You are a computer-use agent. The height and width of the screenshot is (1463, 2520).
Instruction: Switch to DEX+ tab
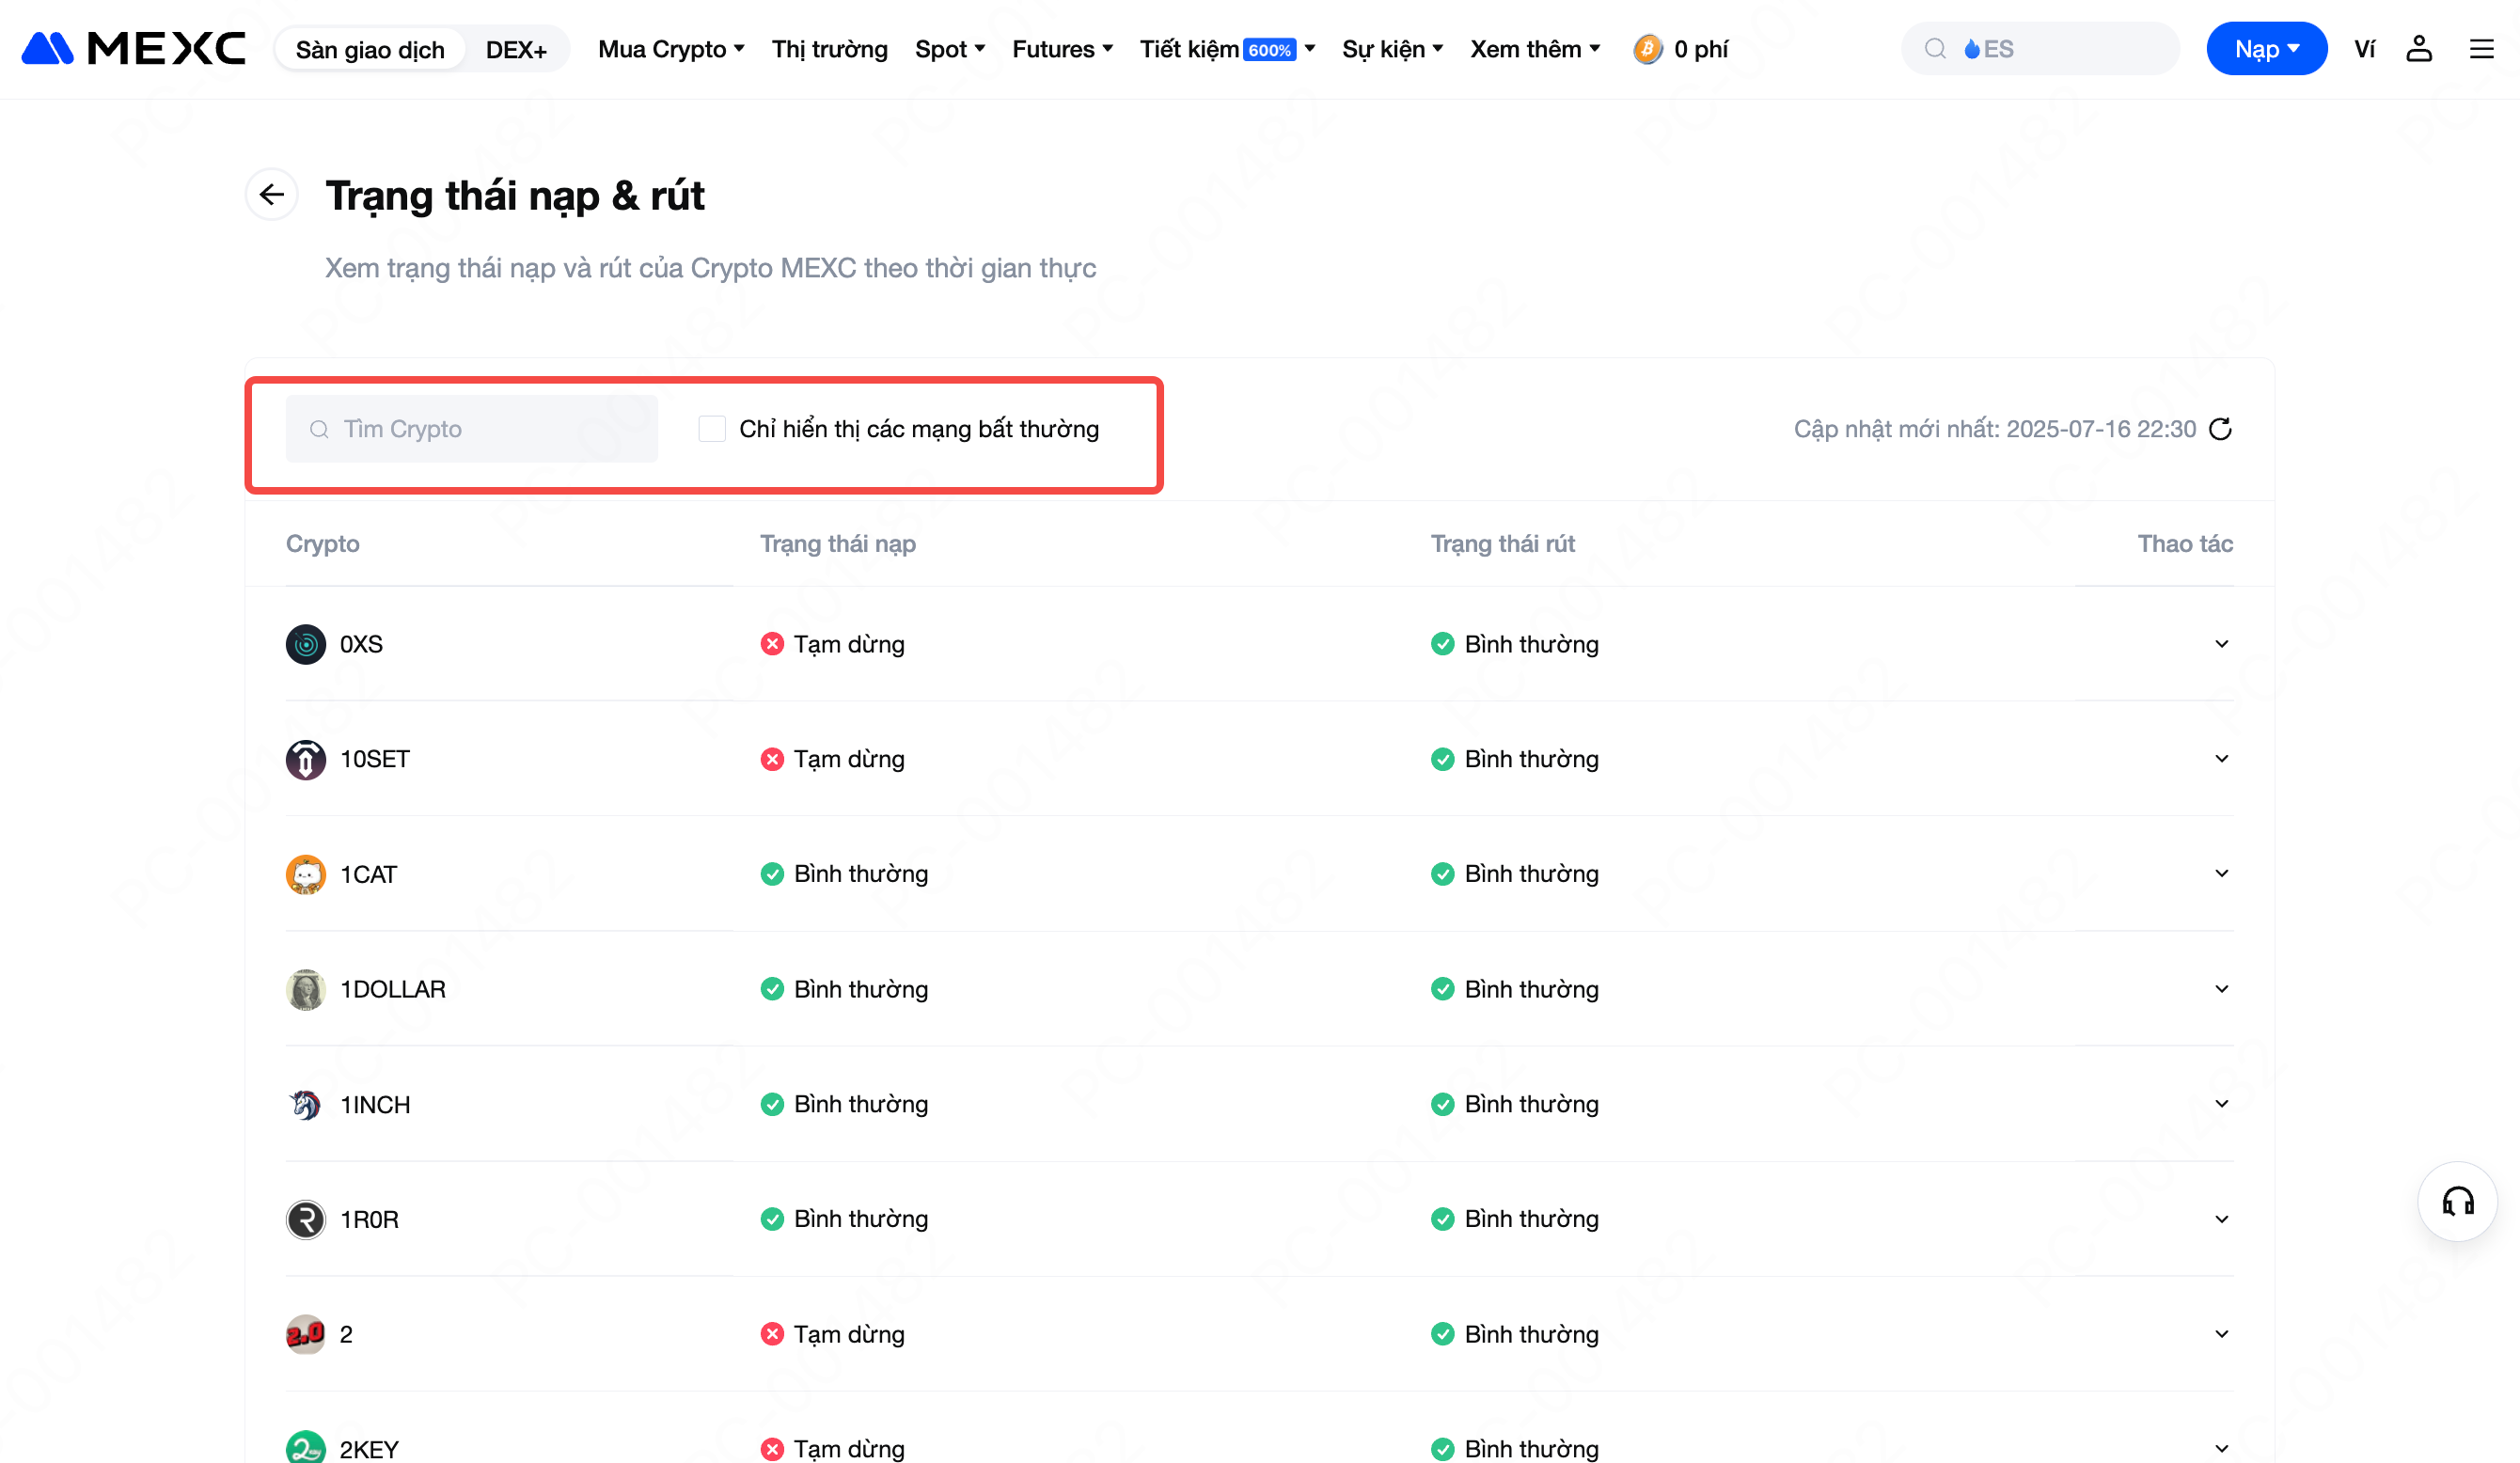[516, 49]
